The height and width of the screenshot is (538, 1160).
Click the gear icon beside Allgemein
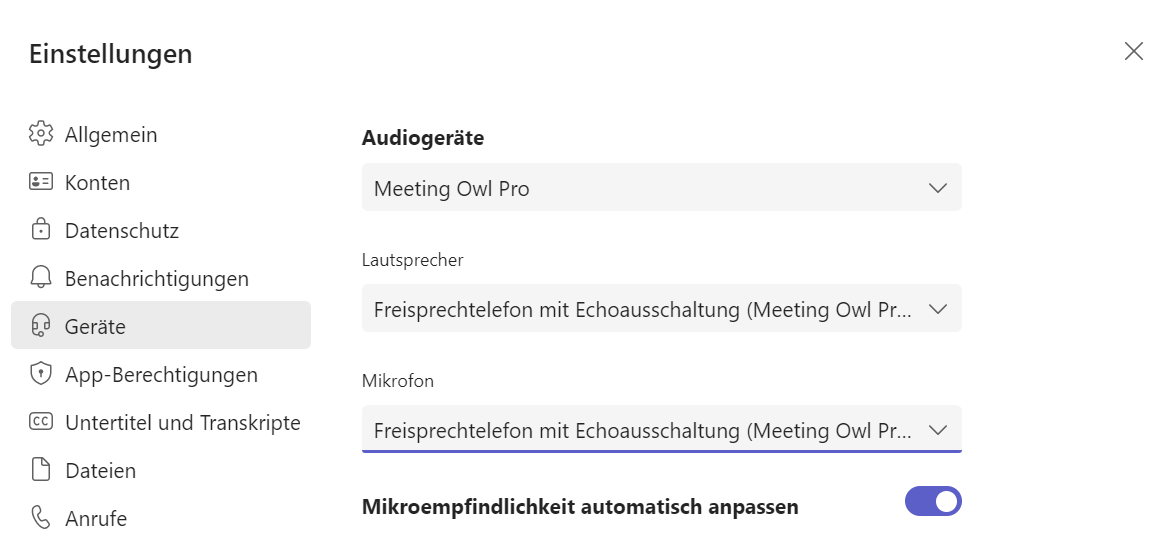click(40, 134)
